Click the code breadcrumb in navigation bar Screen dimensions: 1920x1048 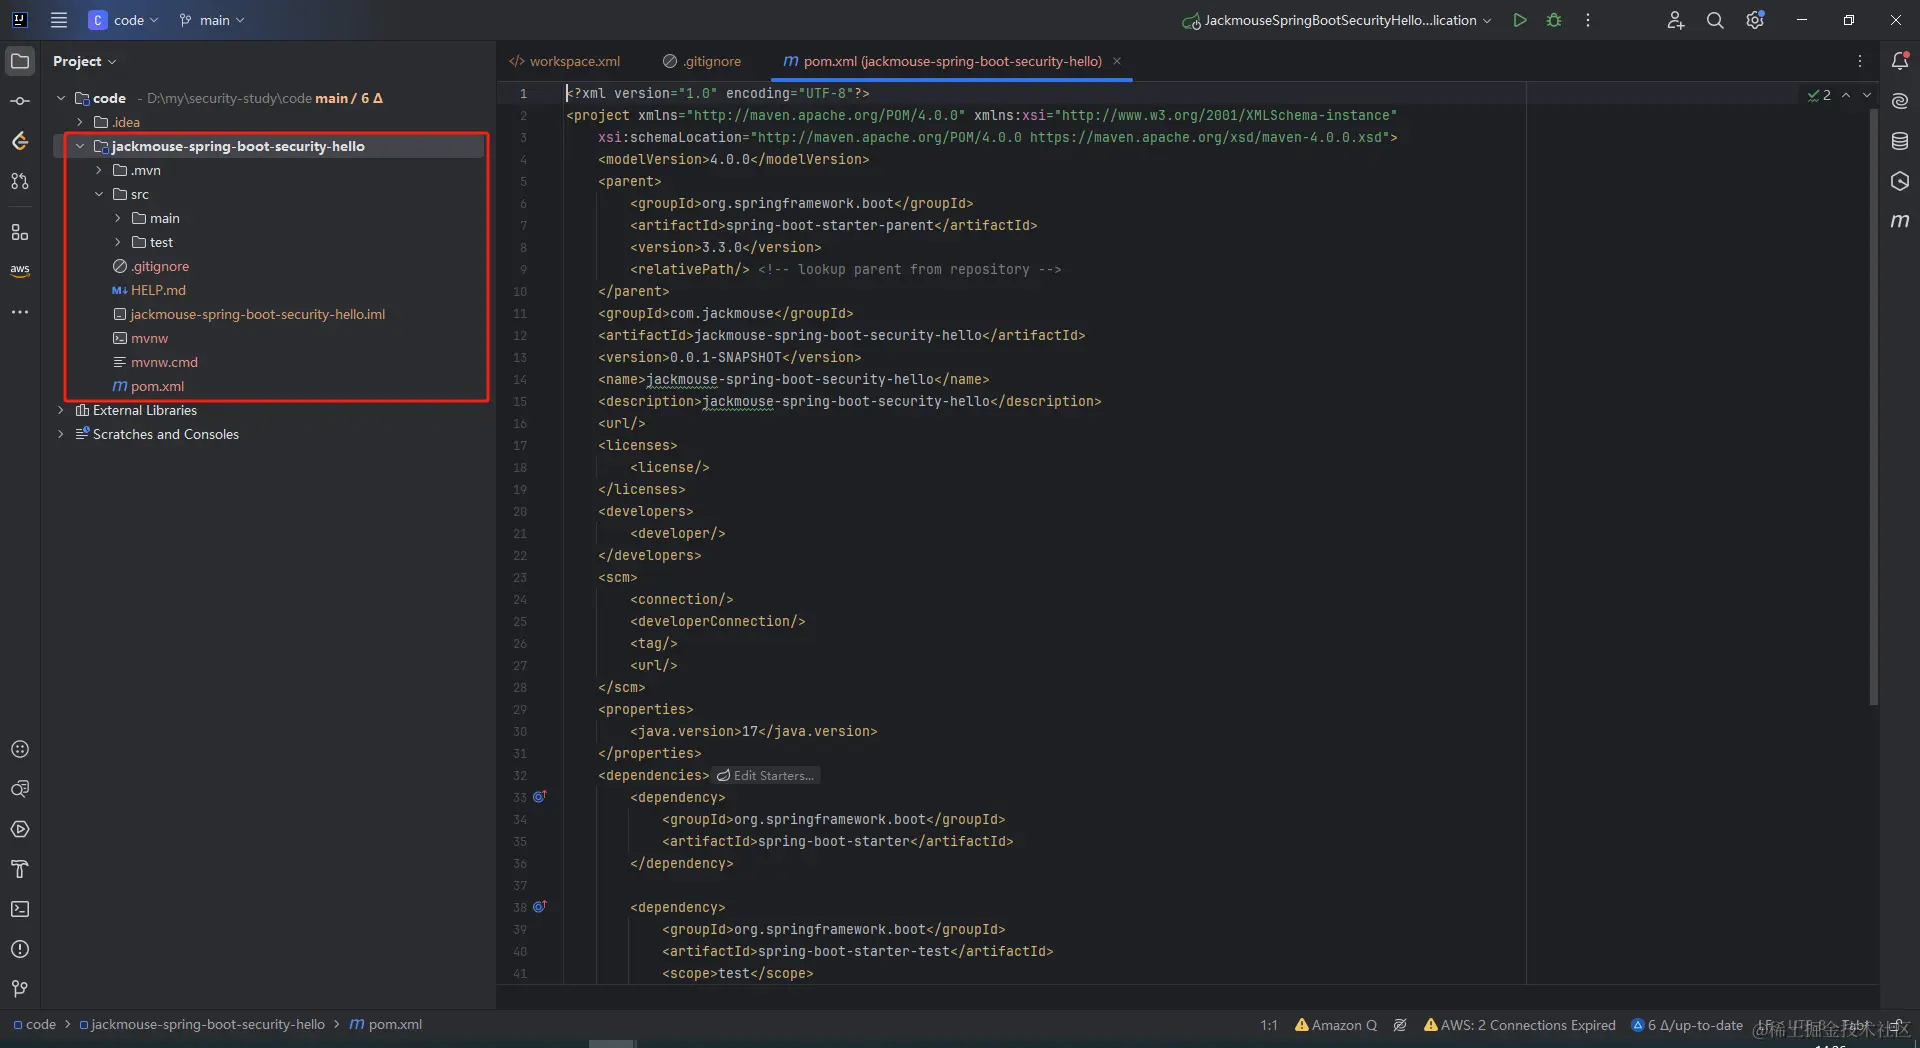(x=35, y=1025)
